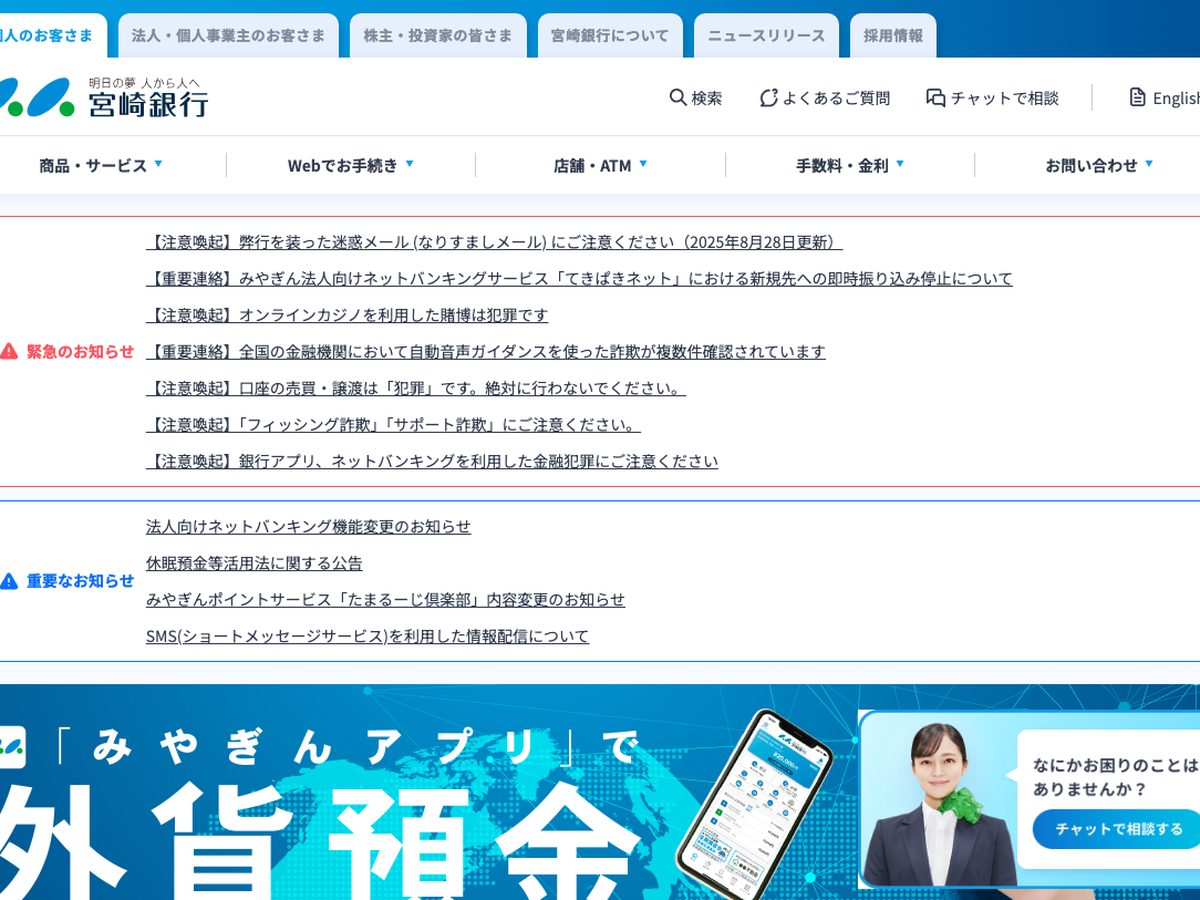Select the 株主・投資家の皆さま tab
The image size is (1200, 900).
pos(438,36)
